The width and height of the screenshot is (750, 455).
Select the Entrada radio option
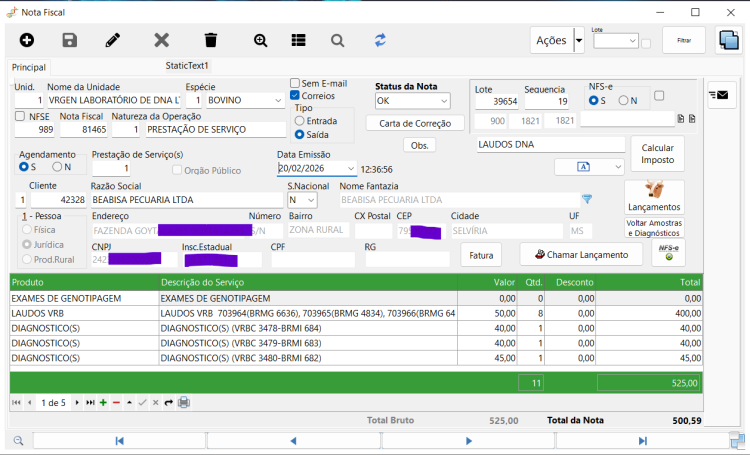[x=299, y=121]
